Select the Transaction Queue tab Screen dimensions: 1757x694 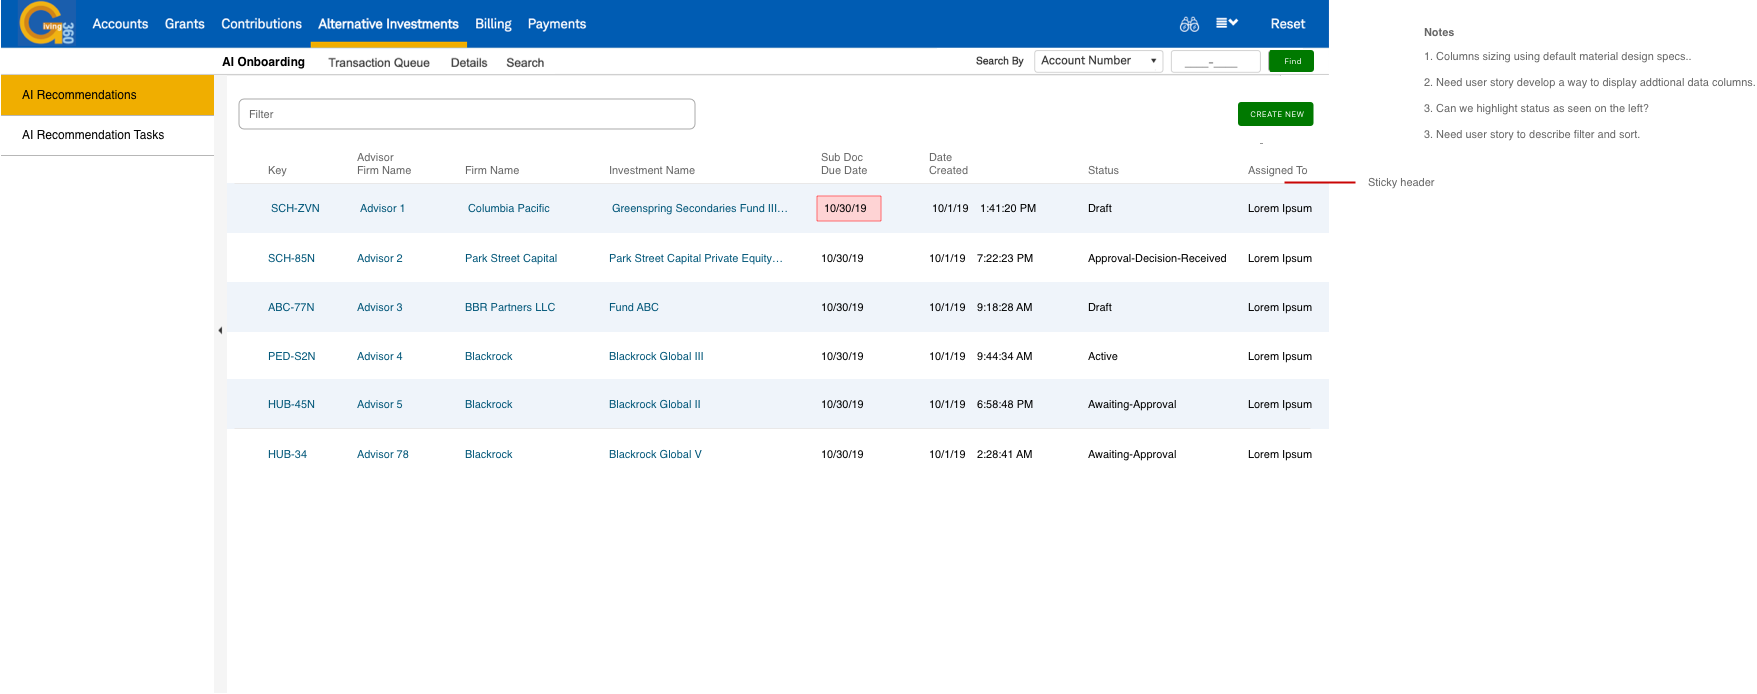pos(379,63)
